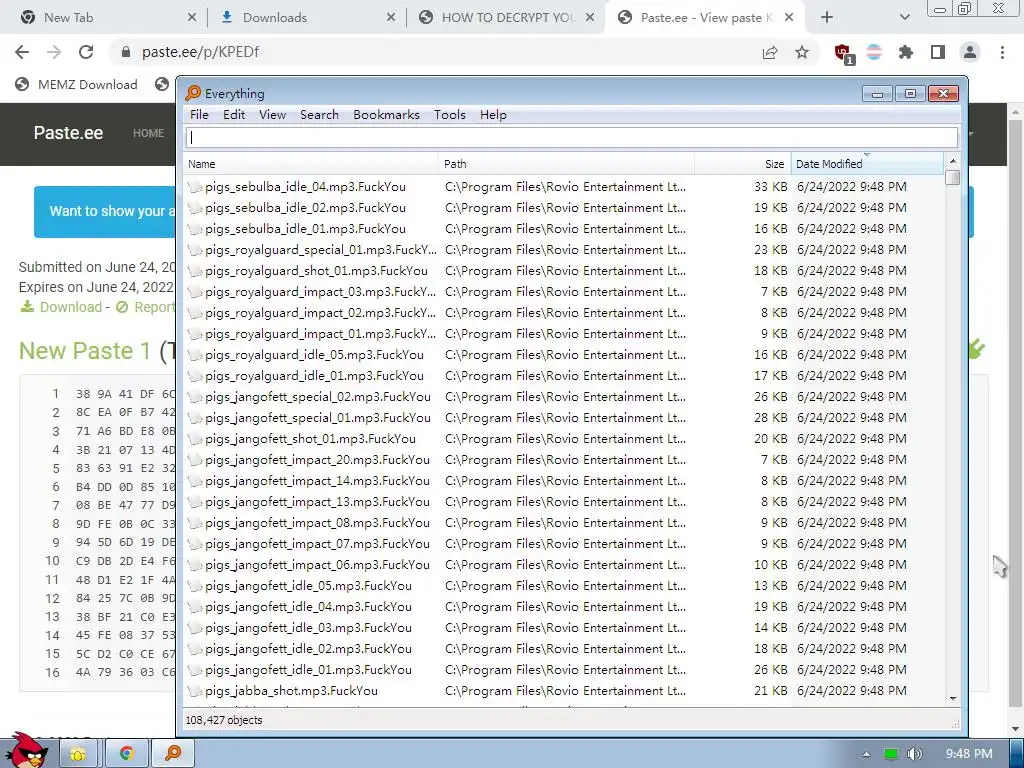This screenshot has height=768, width=1024.
Task: Select pigs_jangofett_impact_20.mp3.FuckYou file name
Action: tap(317, 460)
